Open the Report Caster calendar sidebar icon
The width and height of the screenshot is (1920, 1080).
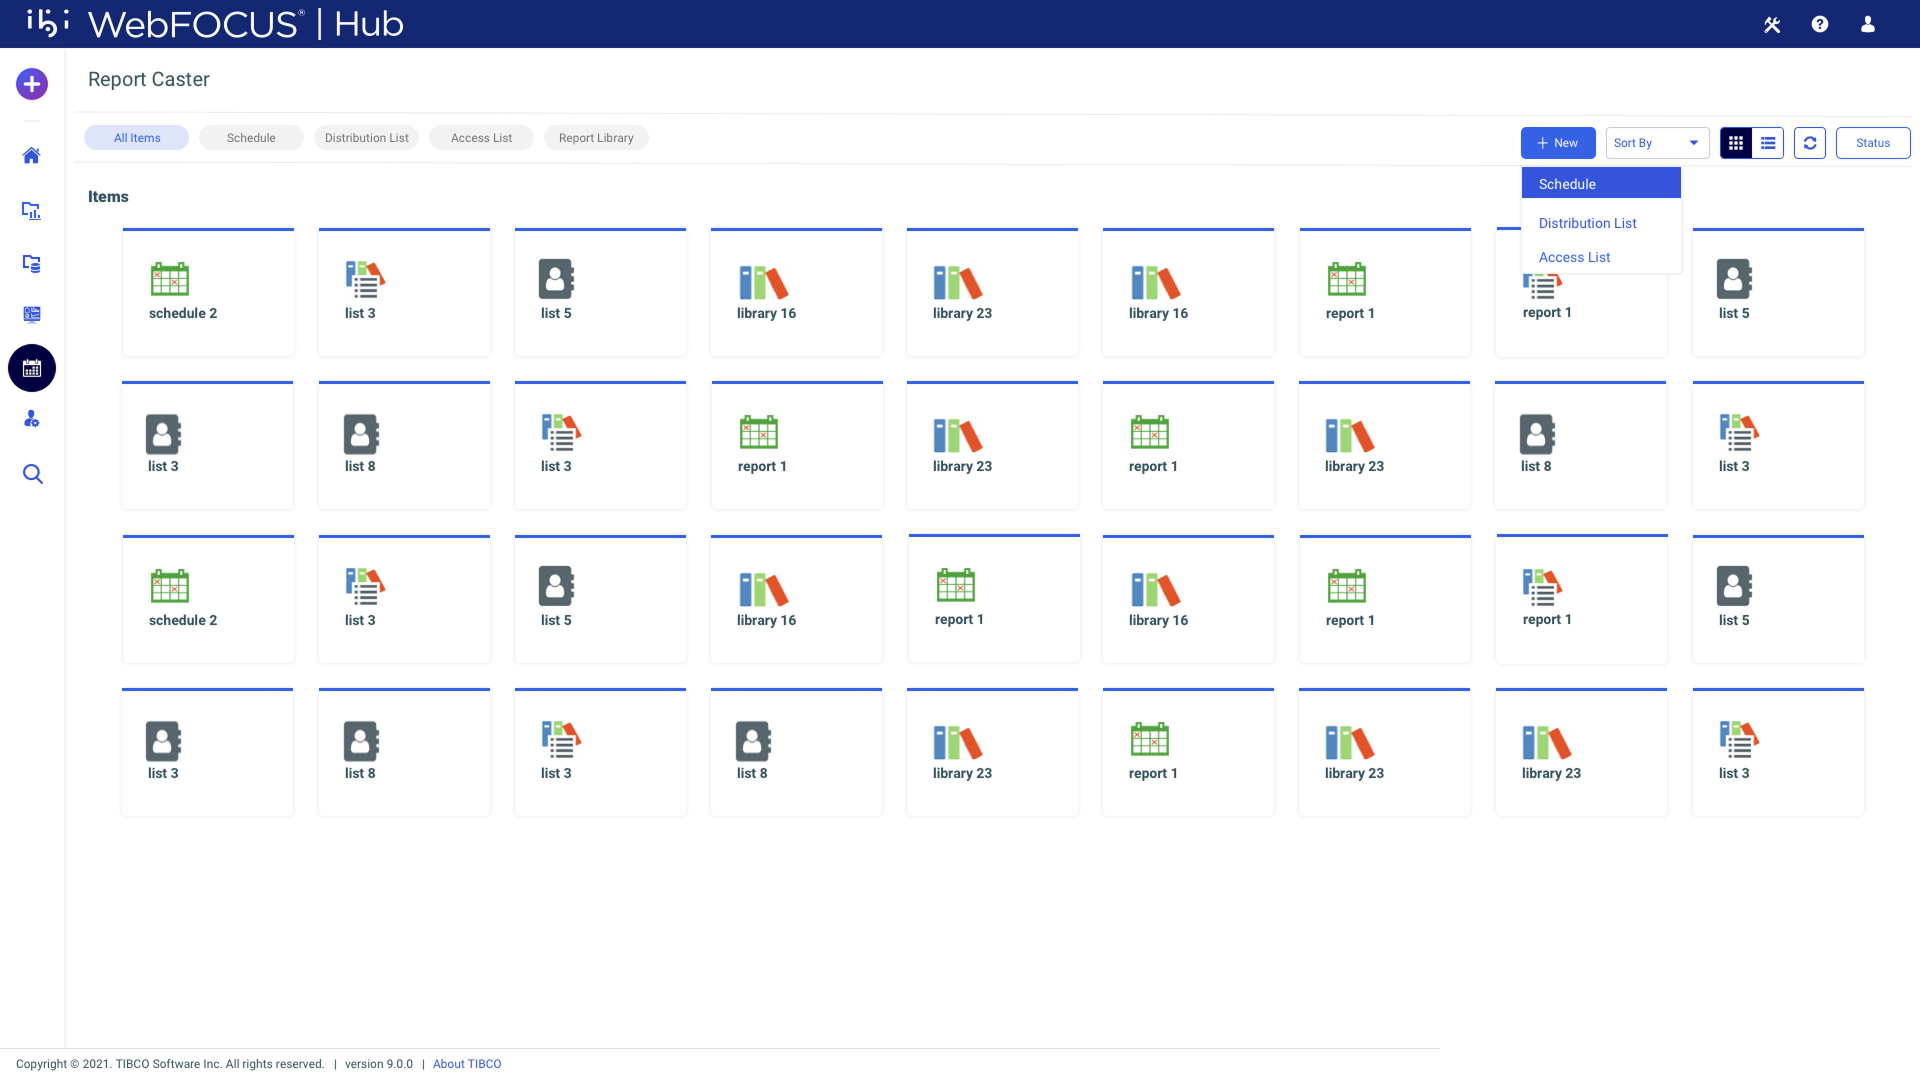click(32, 369)
